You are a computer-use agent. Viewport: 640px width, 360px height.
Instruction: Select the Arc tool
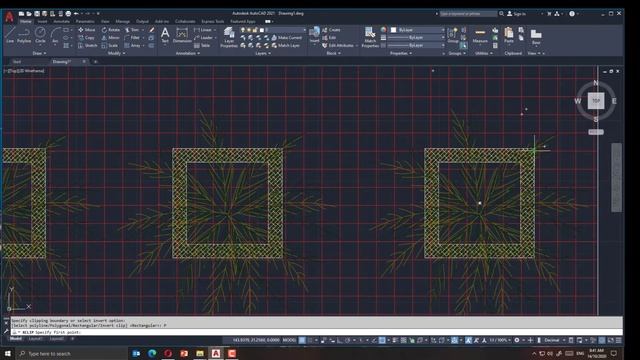pyautogui.click(x=55, y=35)
